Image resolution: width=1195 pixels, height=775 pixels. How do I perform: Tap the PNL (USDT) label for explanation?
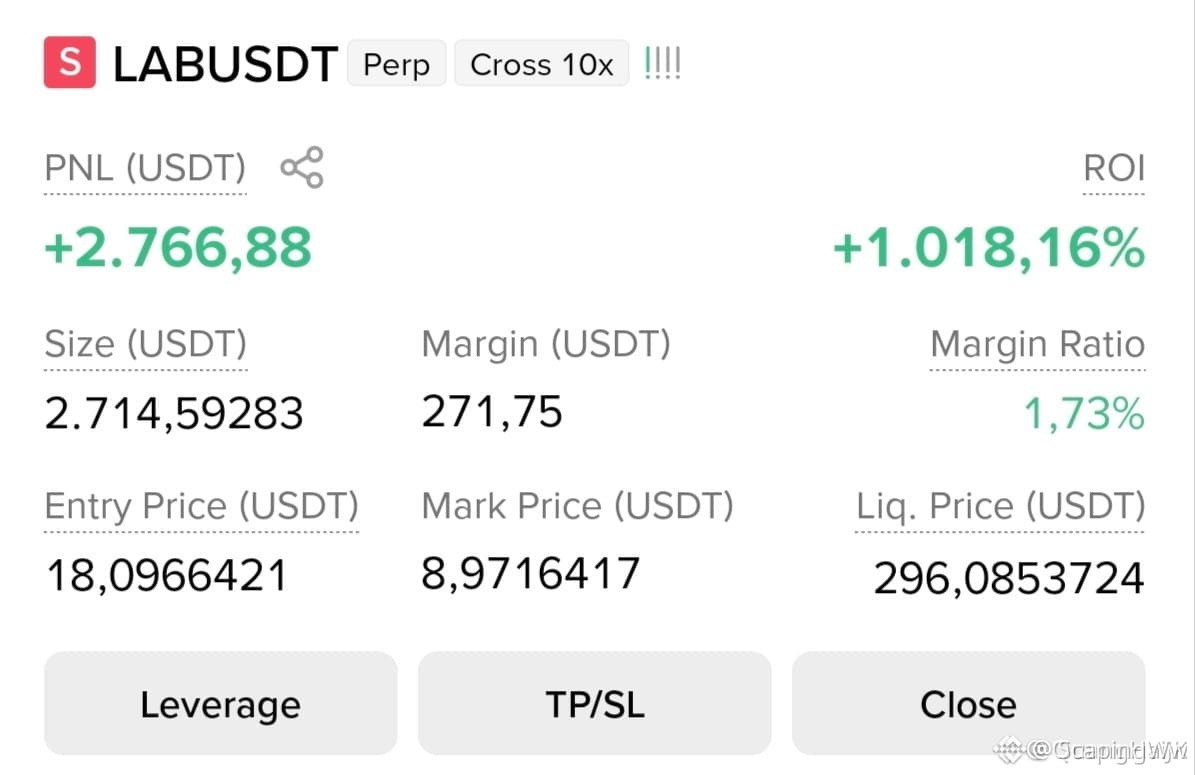145,168
